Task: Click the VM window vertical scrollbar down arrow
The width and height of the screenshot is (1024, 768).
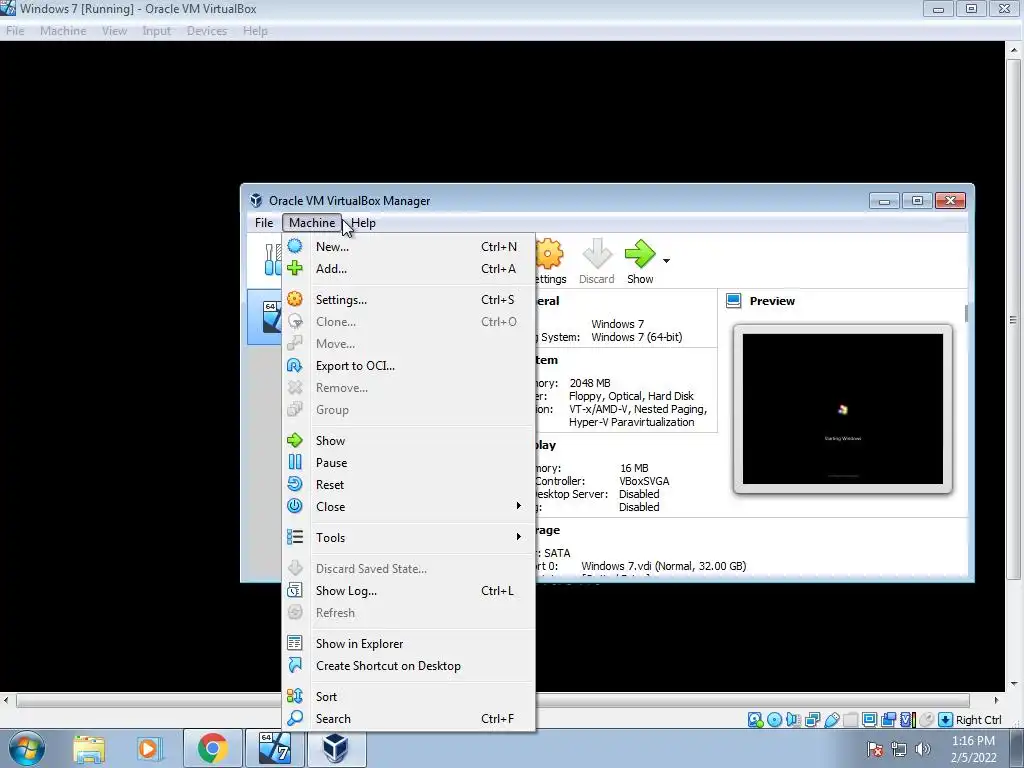Action: coord(1014,684)
